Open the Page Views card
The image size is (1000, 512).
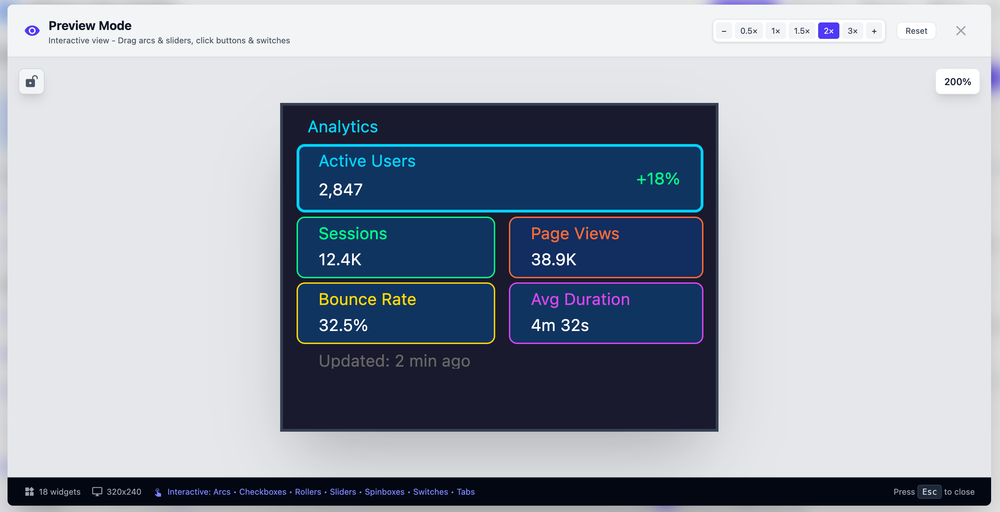[605, 247]
